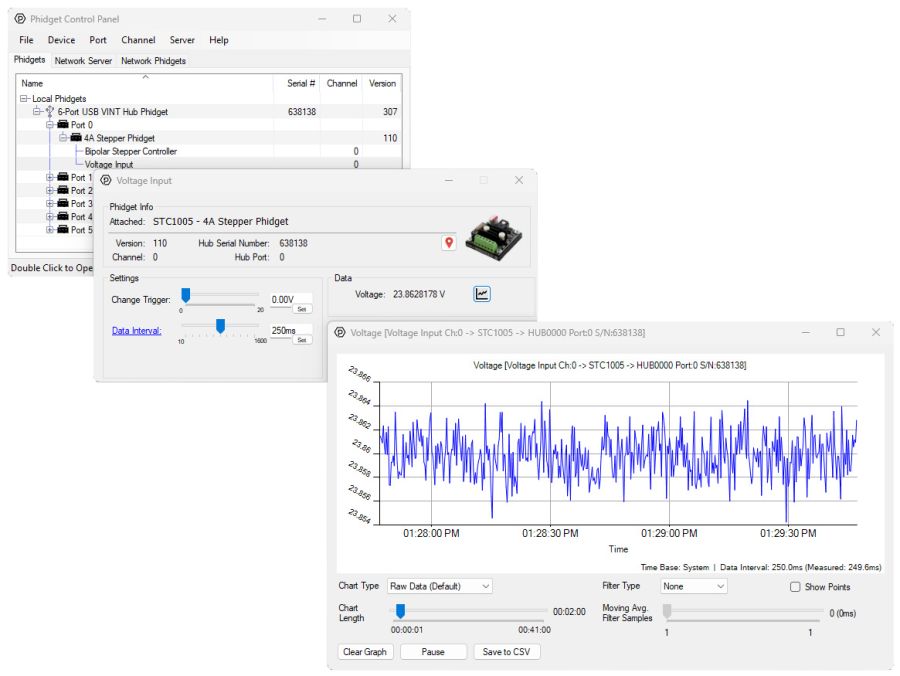The image size is (900, 676).
Task: Click the Port 0 hub icon in the tree
Action: [x=63, y=124]
